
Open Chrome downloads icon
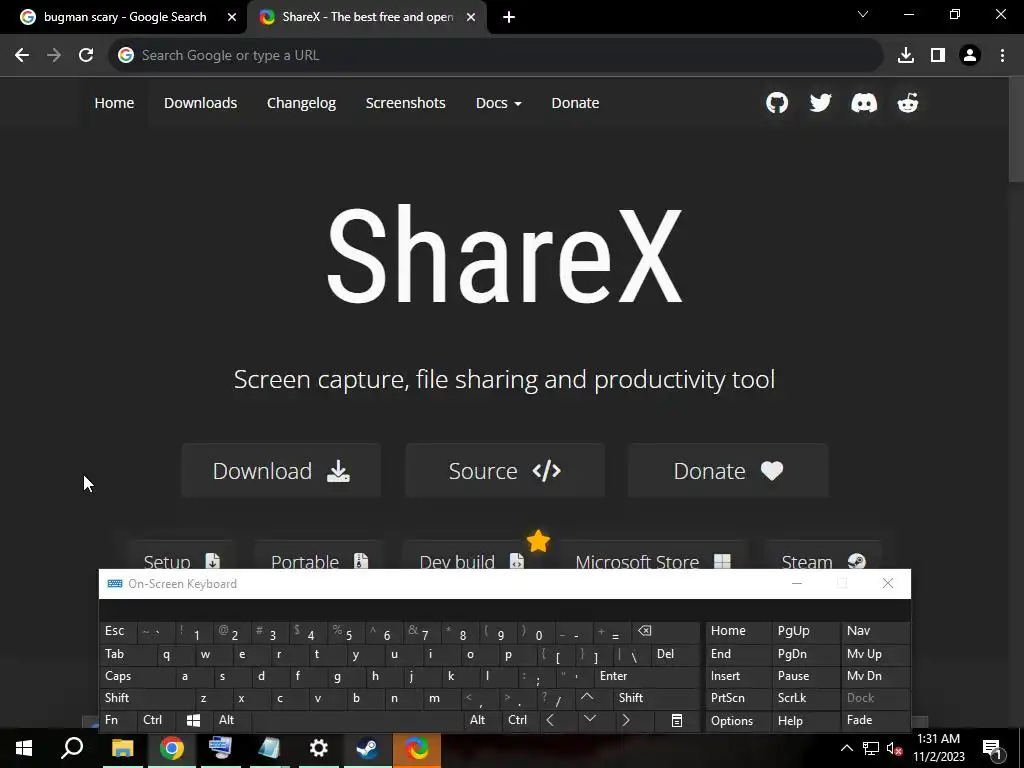point(906,55)
